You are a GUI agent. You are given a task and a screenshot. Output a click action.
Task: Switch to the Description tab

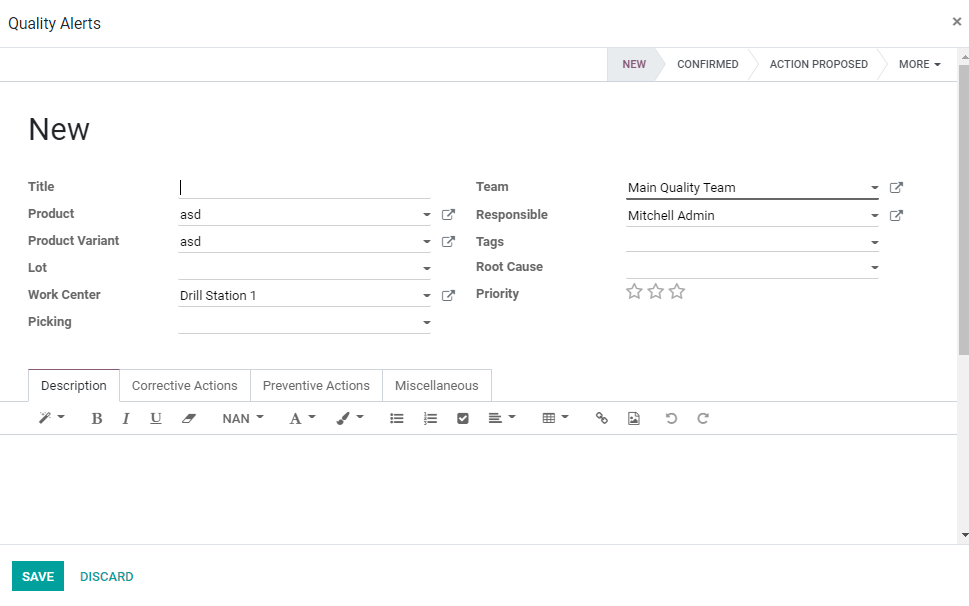coord(74,385)
